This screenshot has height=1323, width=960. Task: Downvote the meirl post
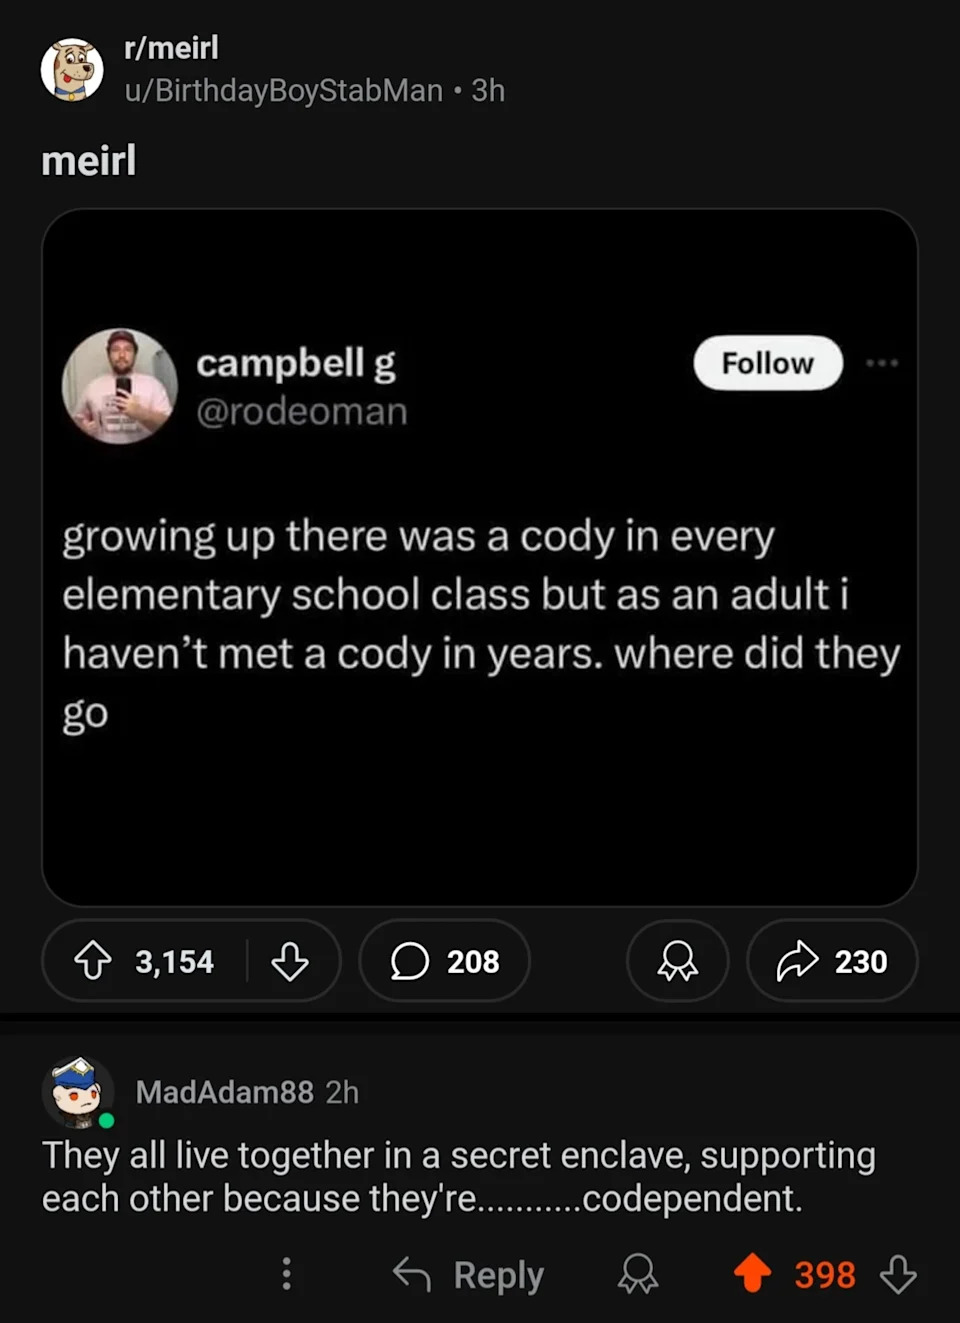point(290,961)
